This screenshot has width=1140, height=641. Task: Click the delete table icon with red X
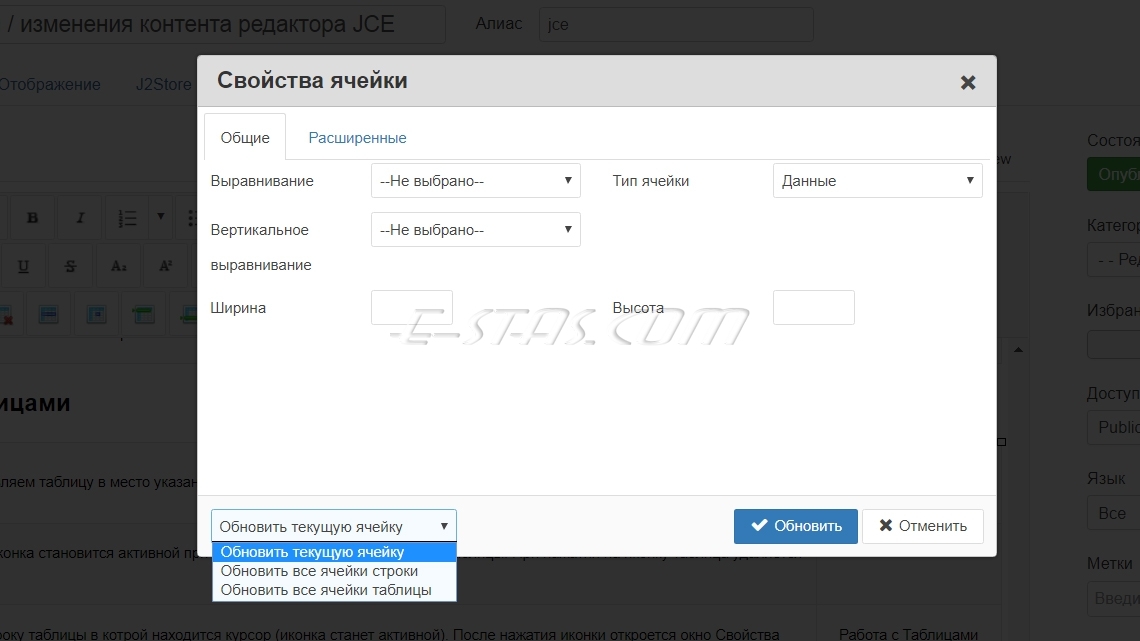pyautogui.click(x=6, y=315)
